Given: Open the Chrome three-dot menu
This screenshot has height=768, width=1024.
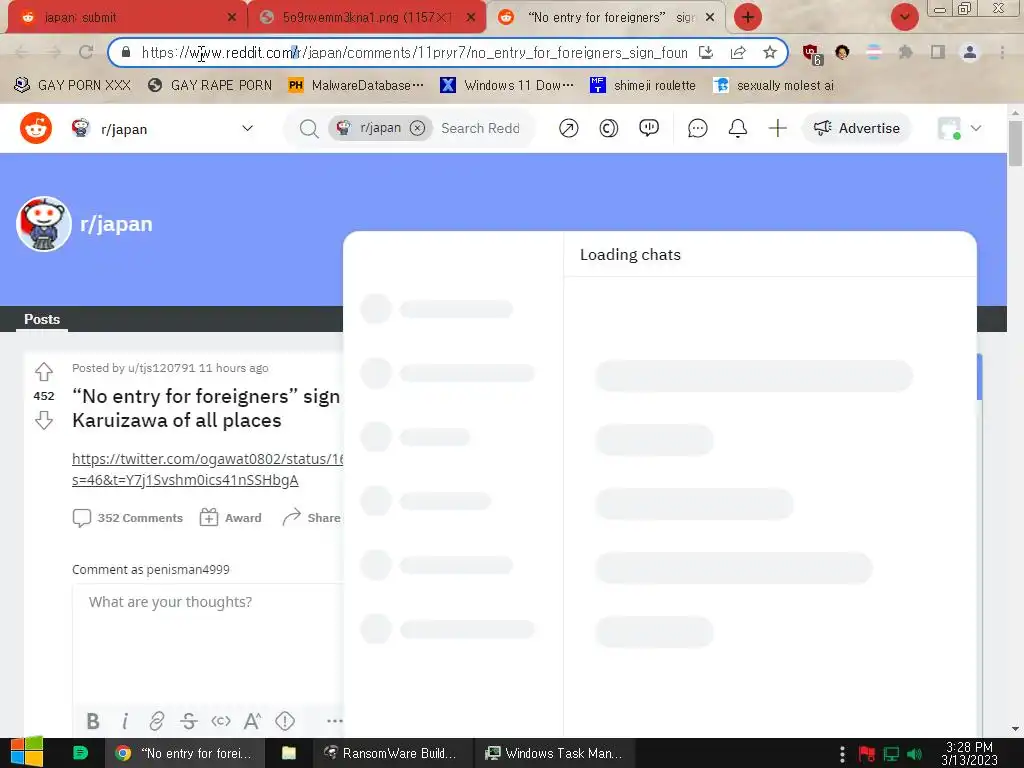Looking at the screenshot, I should 1002,52.
